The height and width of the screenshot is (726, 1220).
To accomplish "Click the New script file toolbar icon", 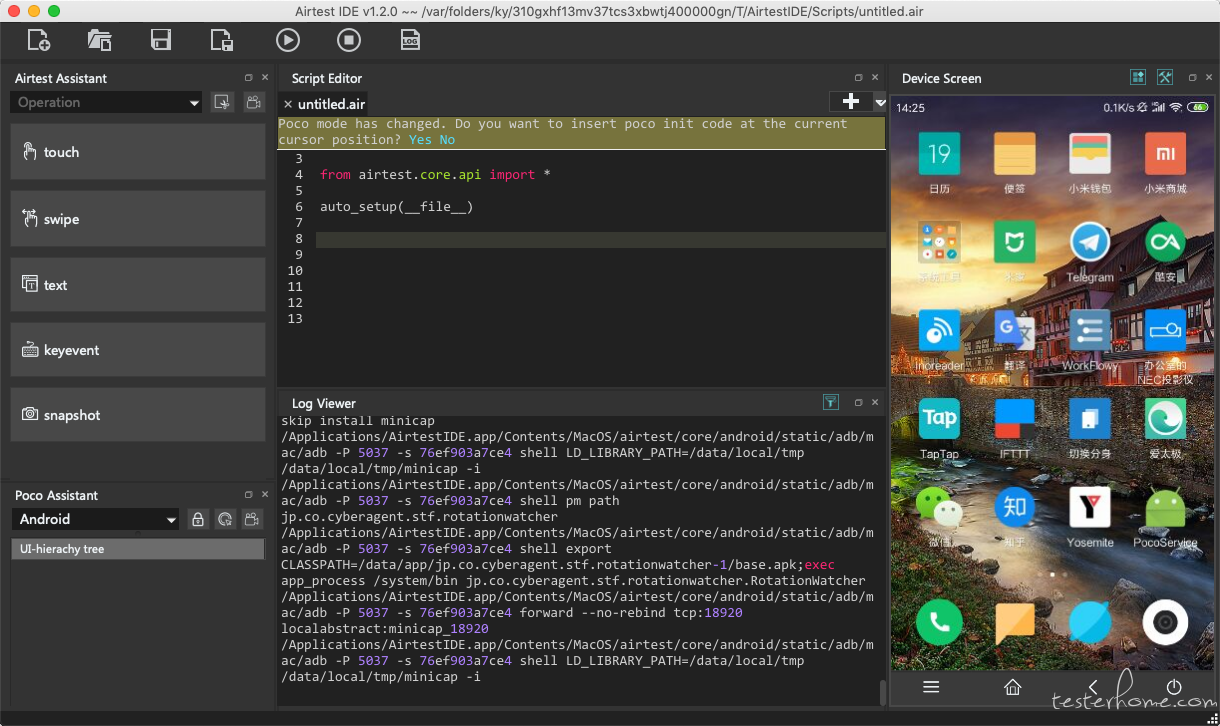I will 38,40.
